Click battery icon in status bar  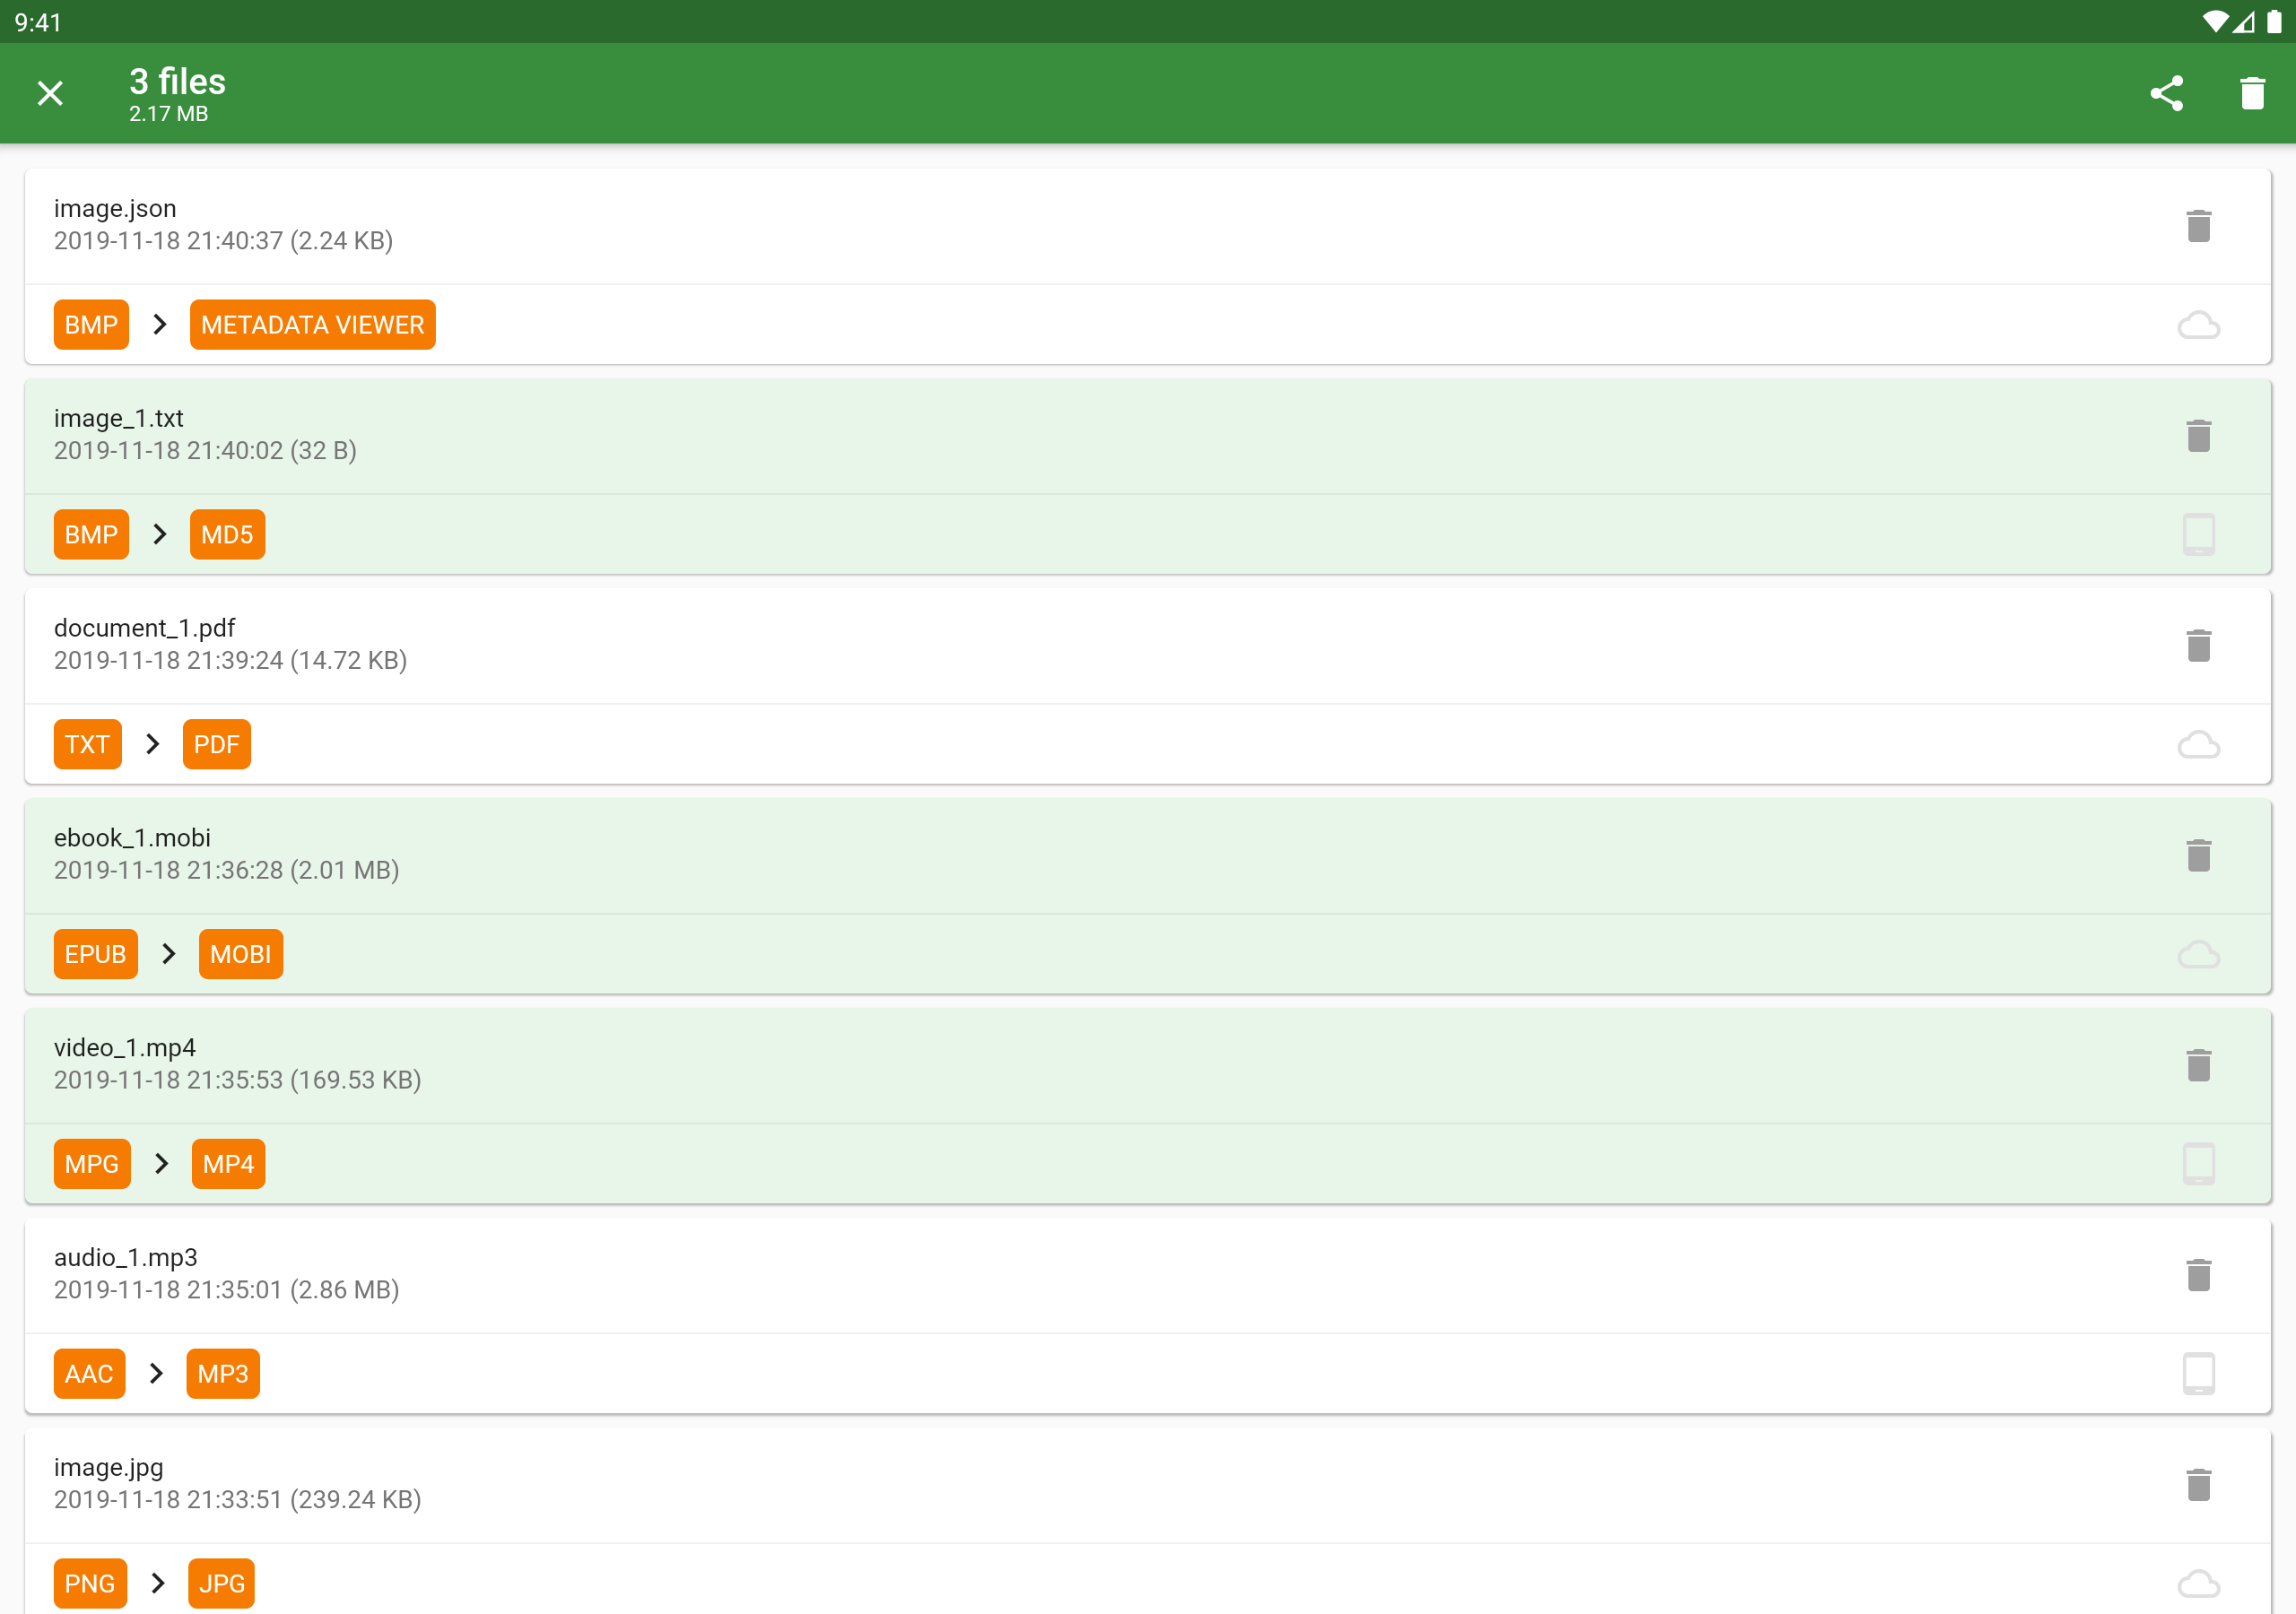(x=2274, y=22)
